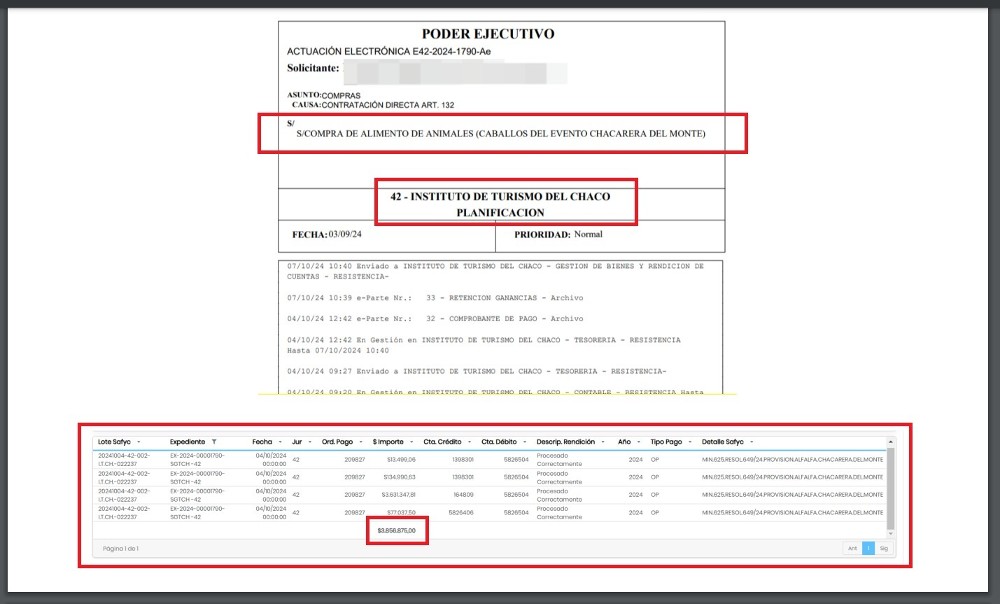Click the 'Solicitante:' label

[313, 68]
